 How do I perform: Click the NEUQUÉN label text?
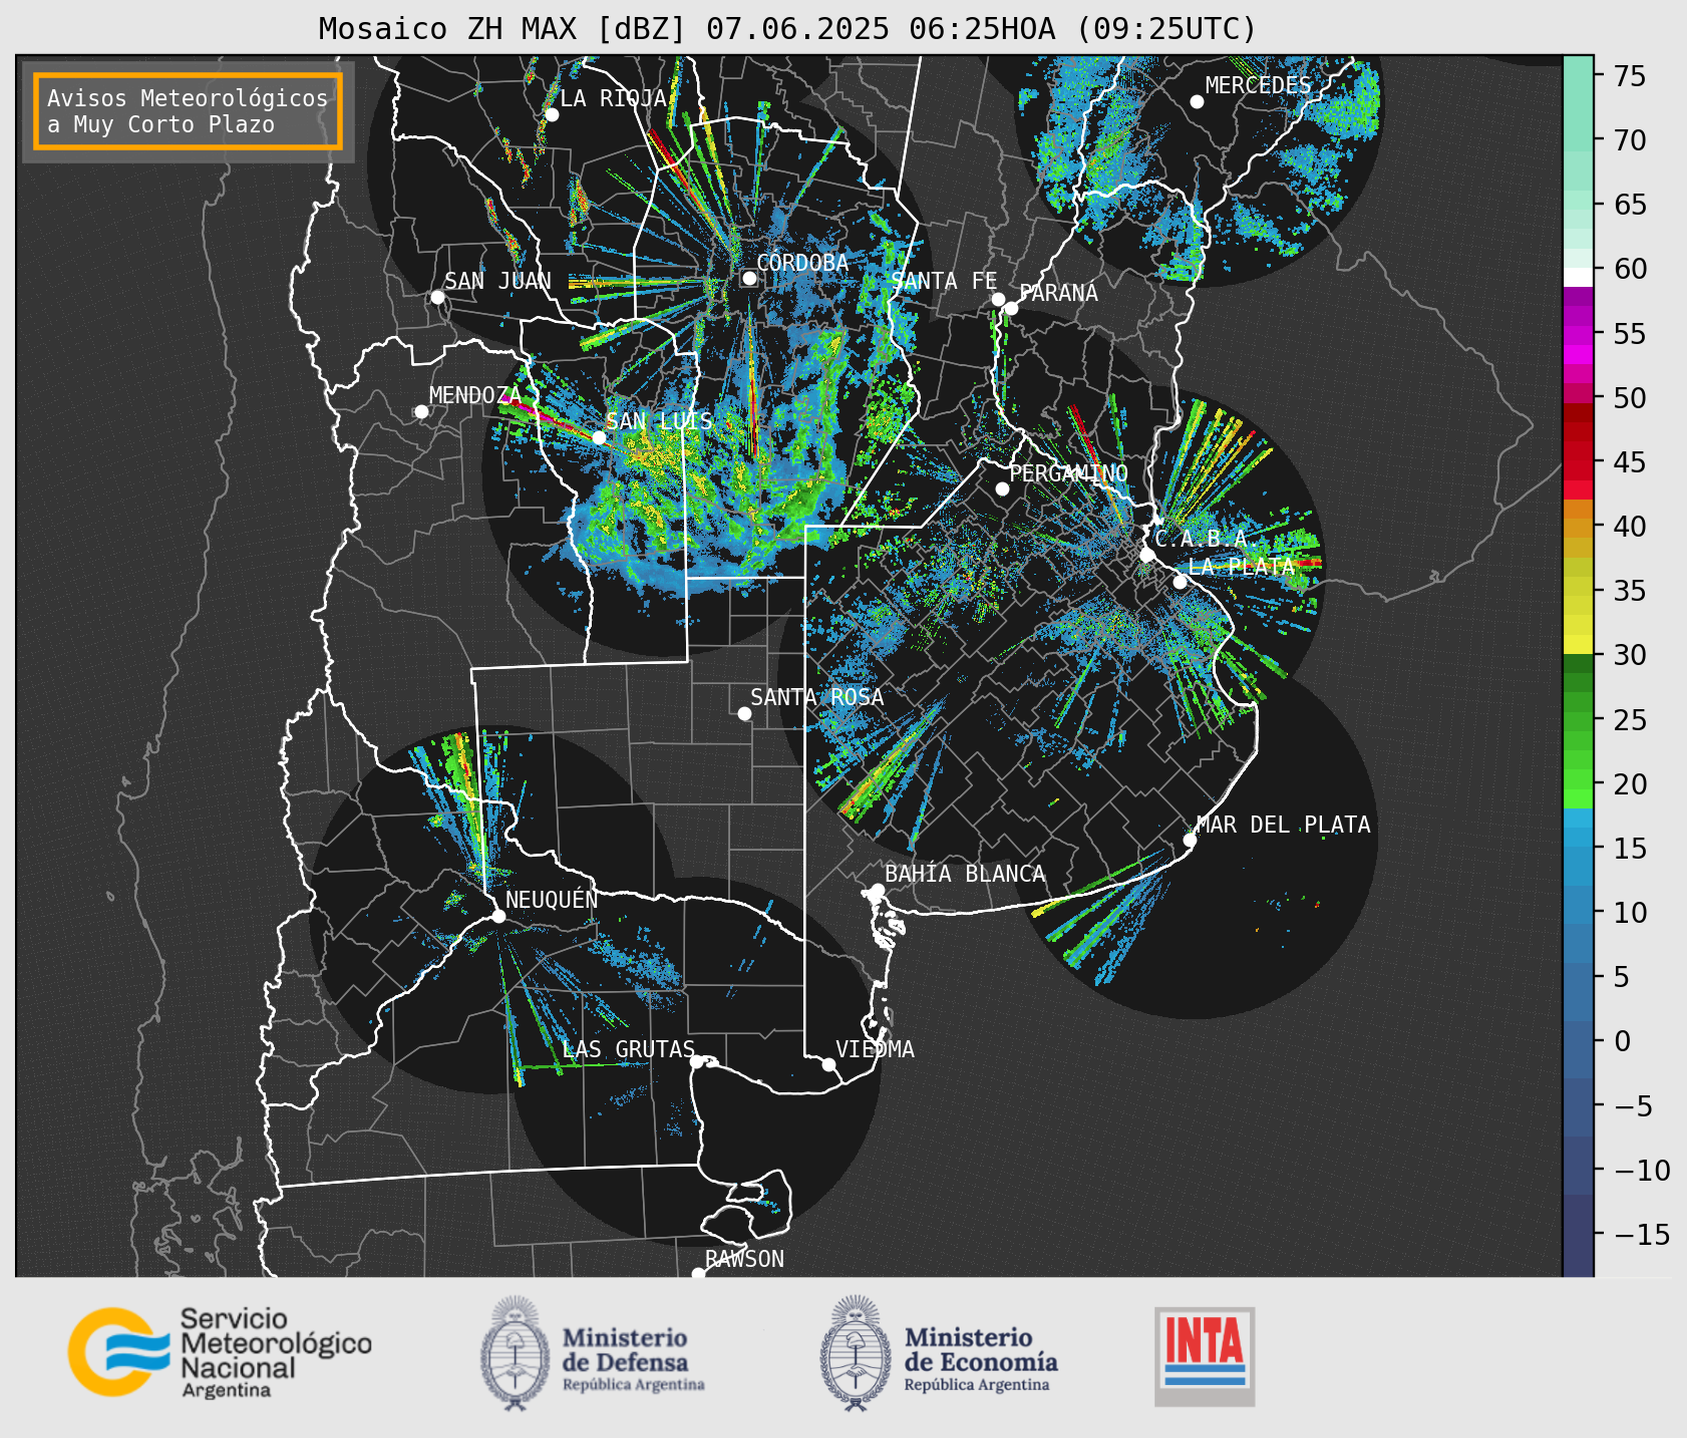point(551,899)
